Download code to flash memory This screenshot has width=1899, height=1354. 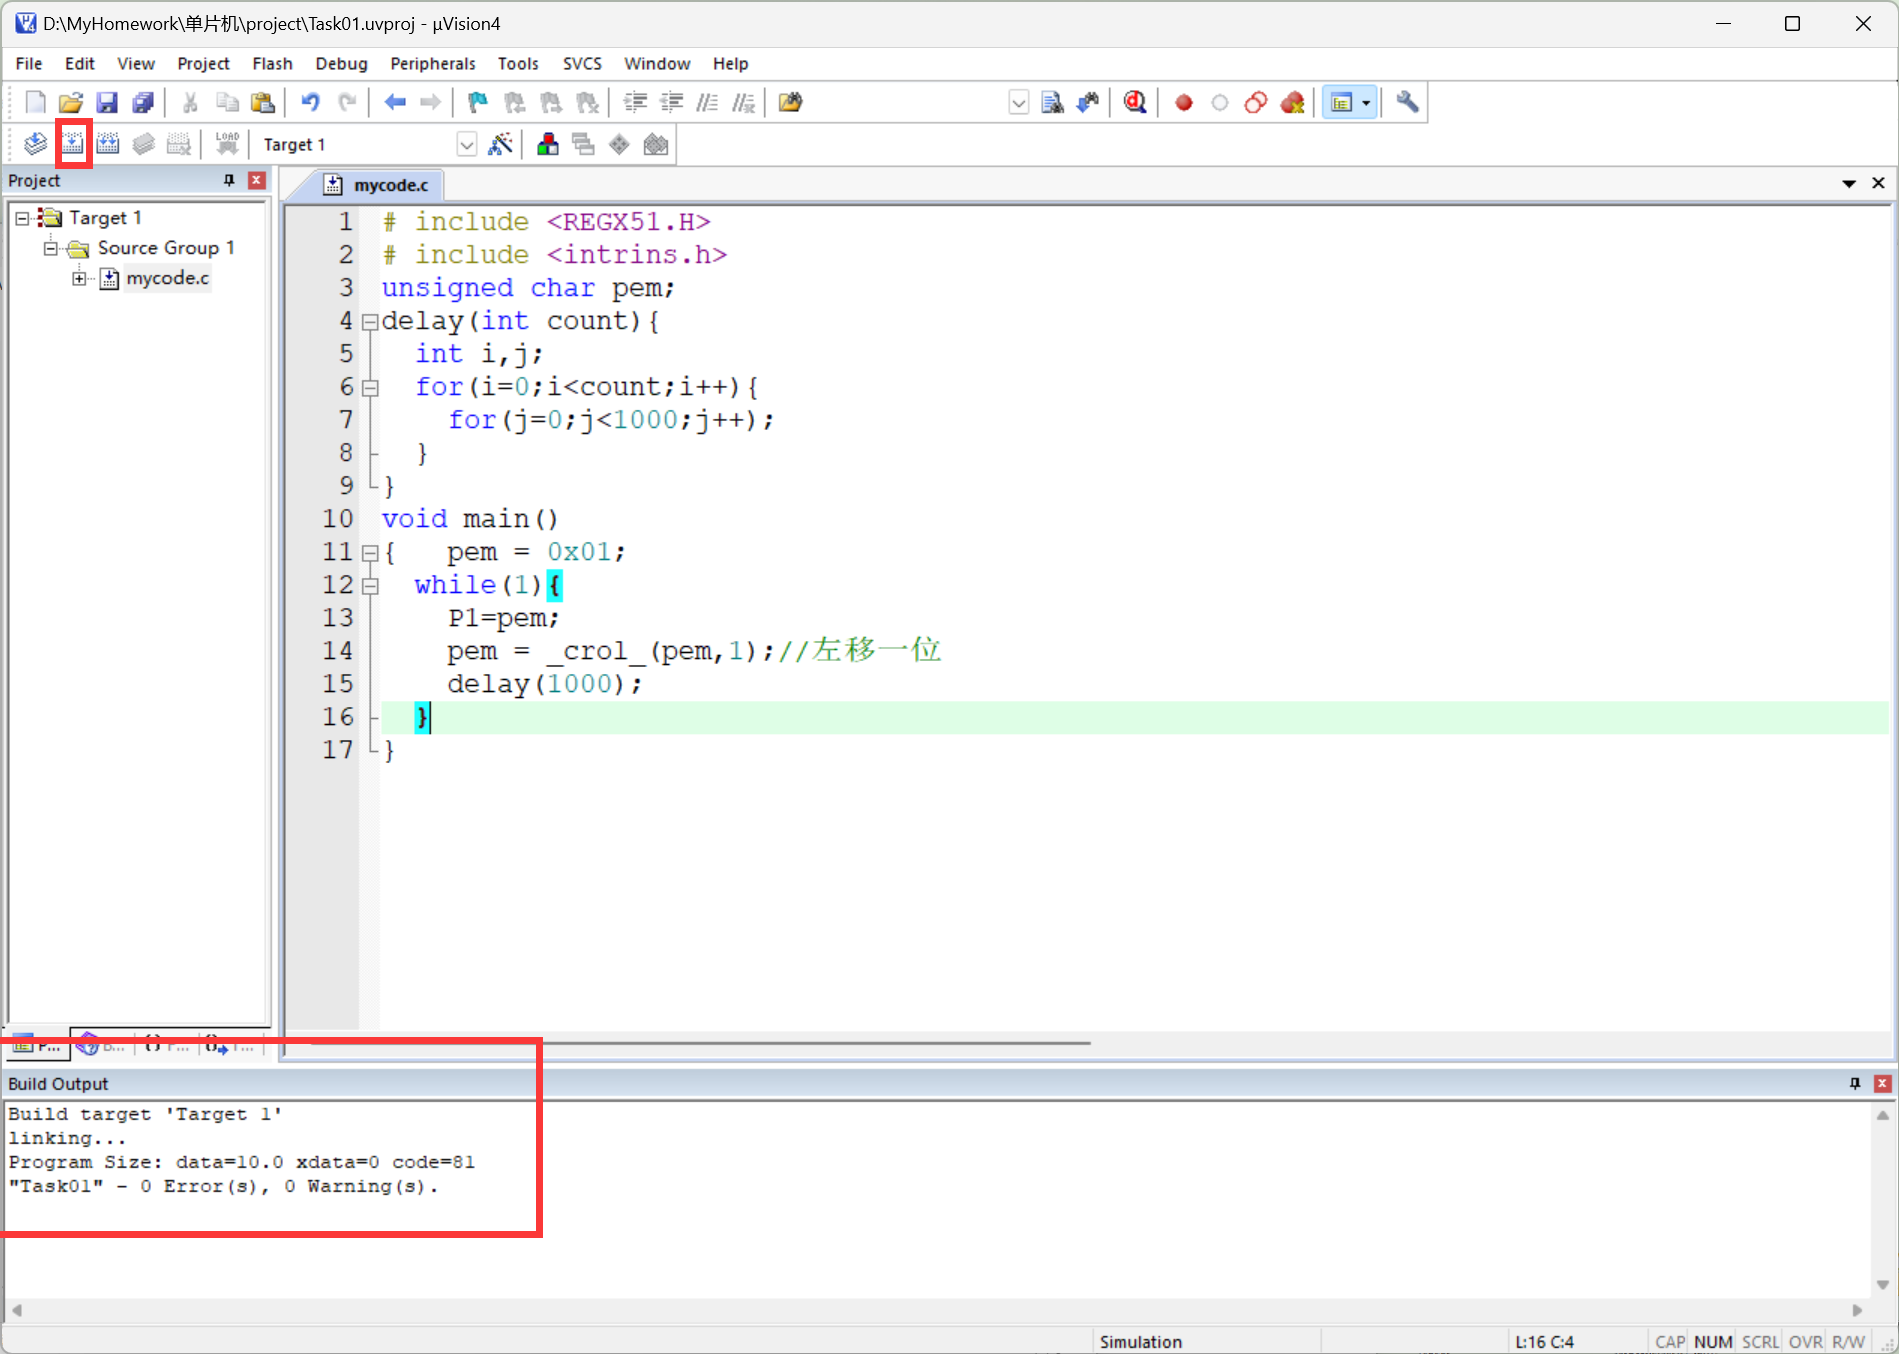(x=227, y=144)
